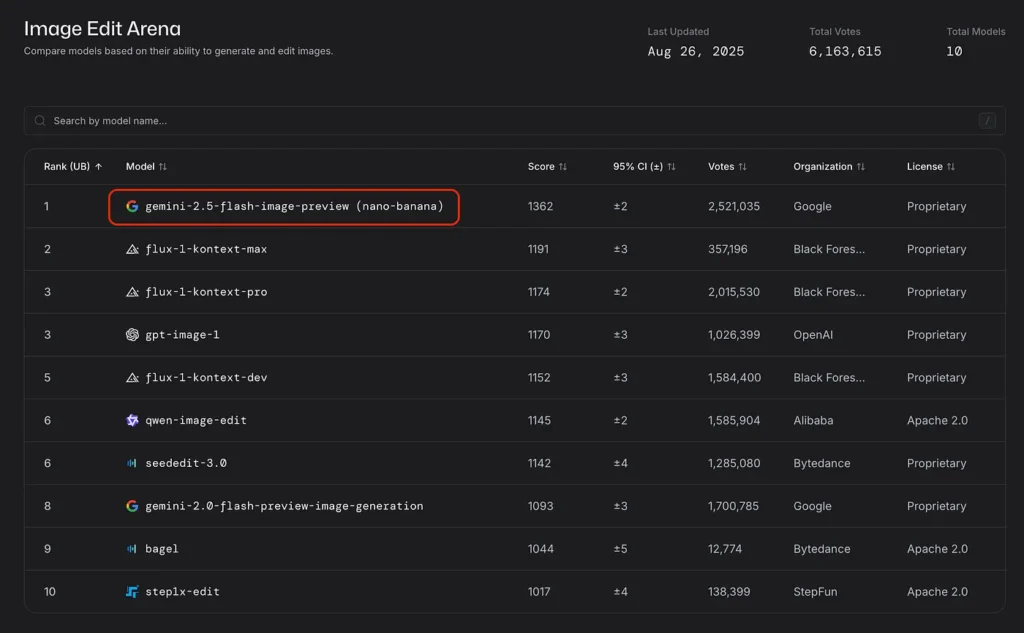This screenshot has width=1024, height=633.
Task: Select score 1152 cell
Action: click(539, 378)
